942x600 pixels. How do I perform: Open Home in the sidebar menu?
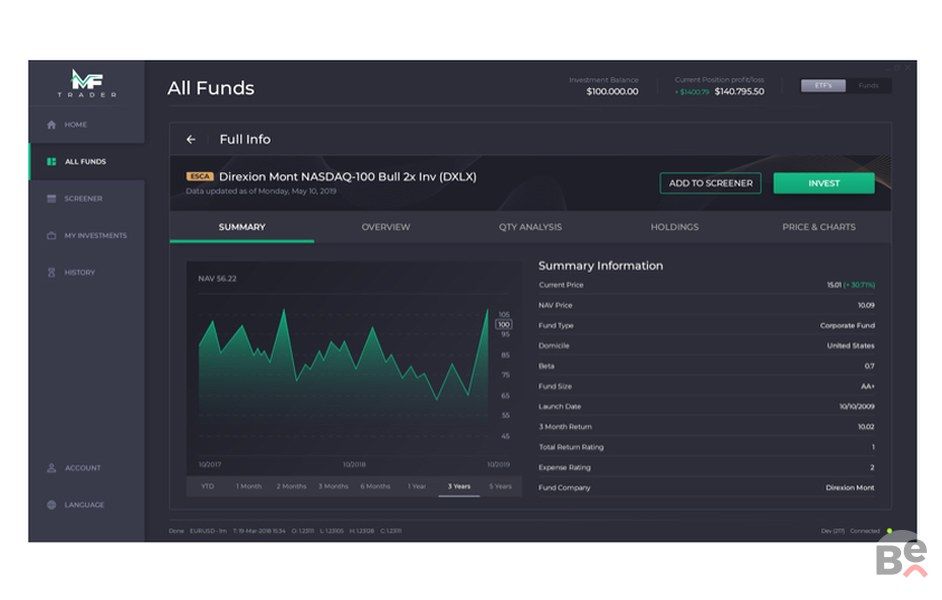point(76,125)
